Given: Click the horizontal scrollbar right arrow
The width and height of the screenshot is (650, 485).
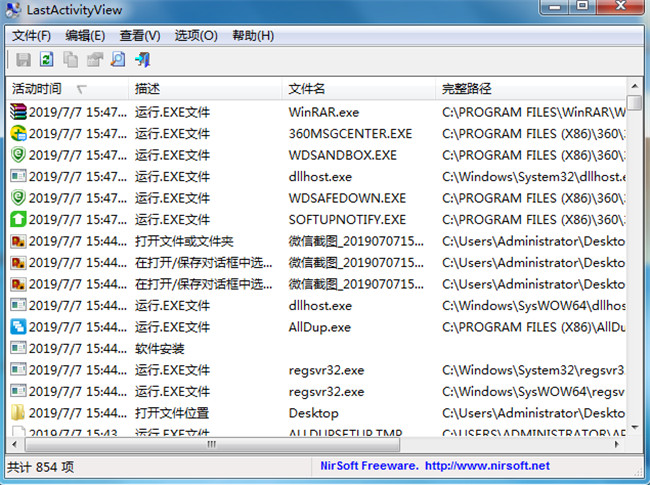Looking at the screenshot, I should (x=617, y=444).
